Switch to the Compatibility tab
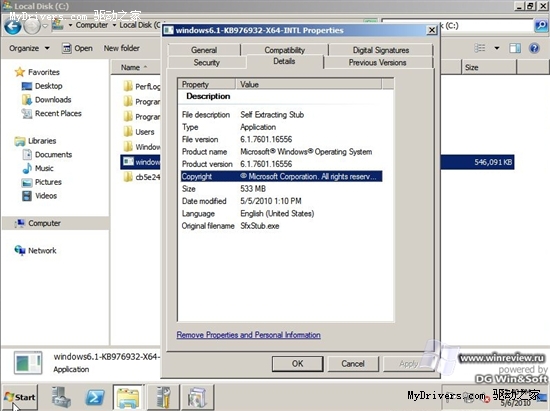The width and height of the screenshot is (550, 411). [284, 50]
